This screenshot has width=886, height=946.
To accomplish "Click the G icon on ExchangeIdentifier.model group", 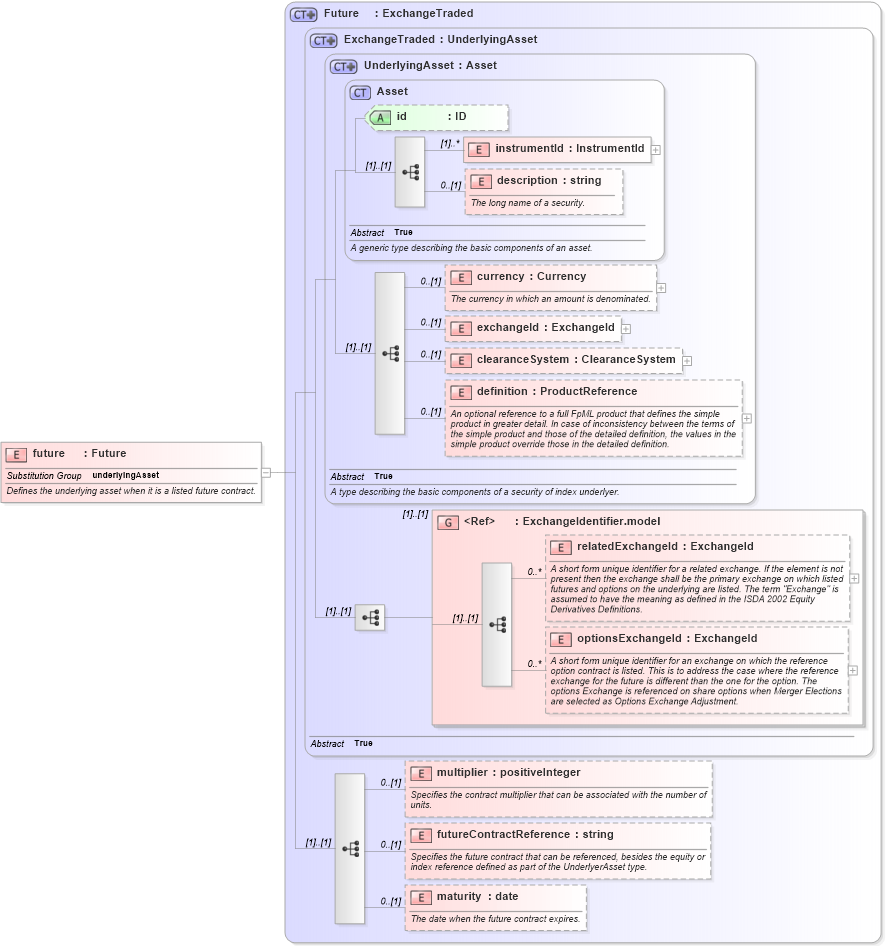I will click(447, 521).
